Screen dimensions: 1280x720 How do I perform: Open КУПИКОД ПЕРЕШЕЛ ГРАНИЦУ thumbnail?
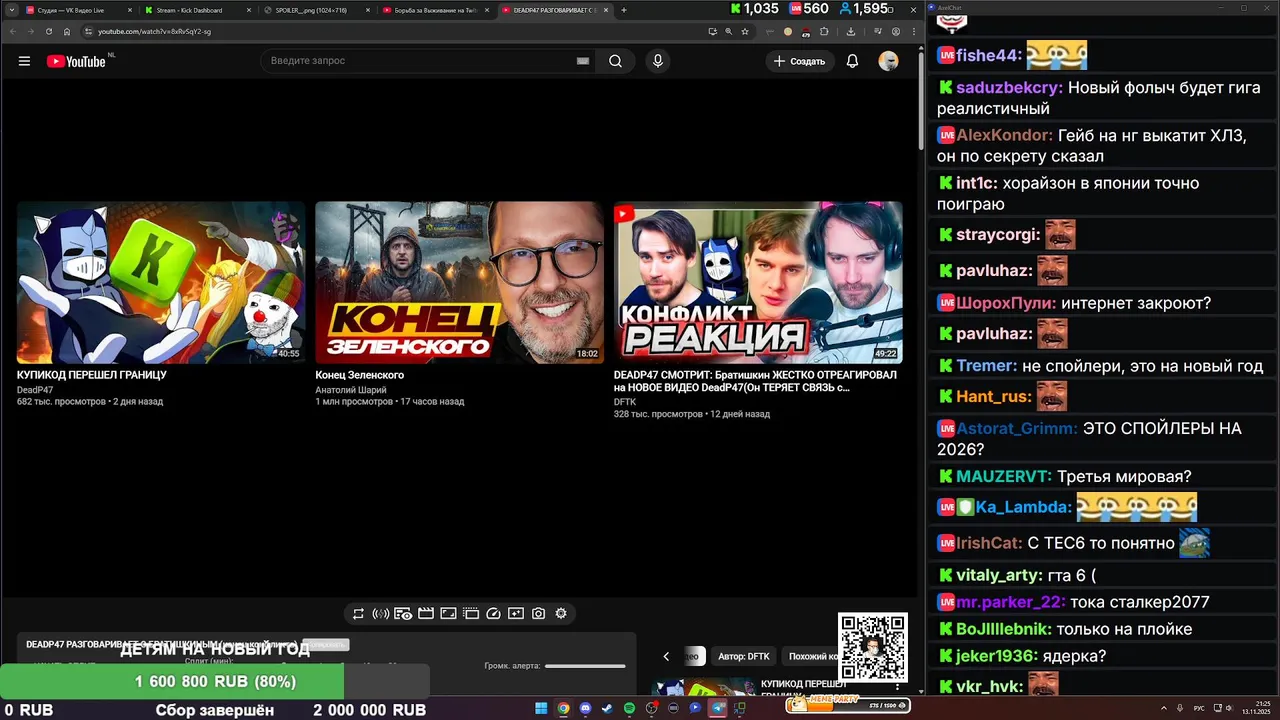pos(161,282)
